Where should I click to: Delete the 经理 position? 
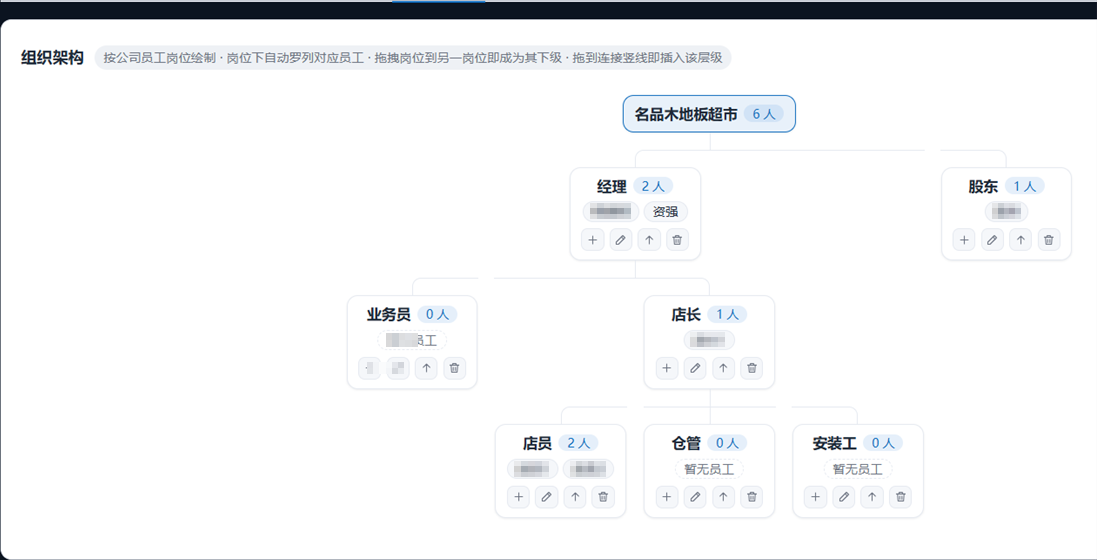677,240
